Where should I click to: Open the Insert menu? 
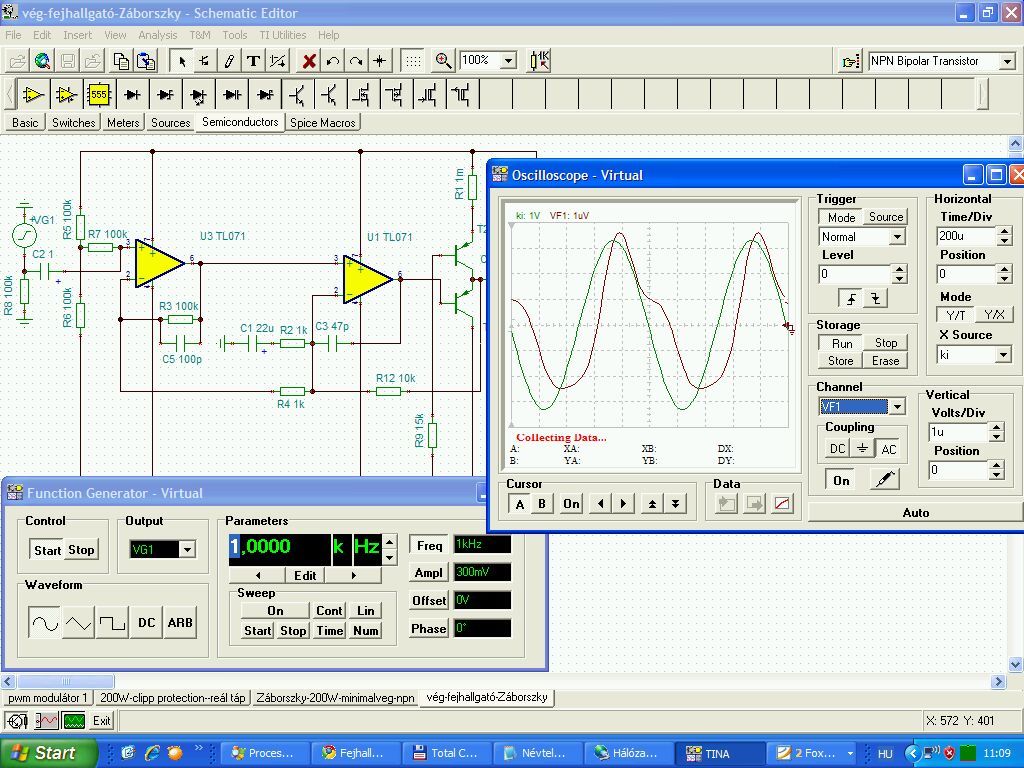coord(77,35)
